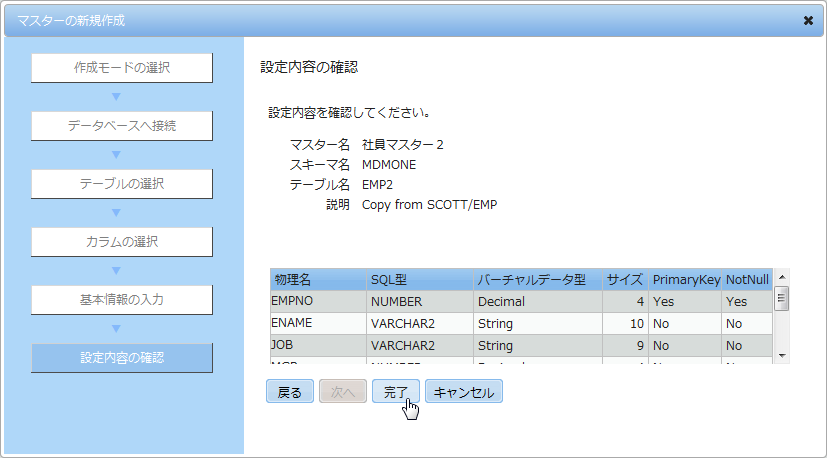Screen dimensions: 827x458
Task: Click PrimaryKey No in ENAME row
Action: [x=685, y=323]
